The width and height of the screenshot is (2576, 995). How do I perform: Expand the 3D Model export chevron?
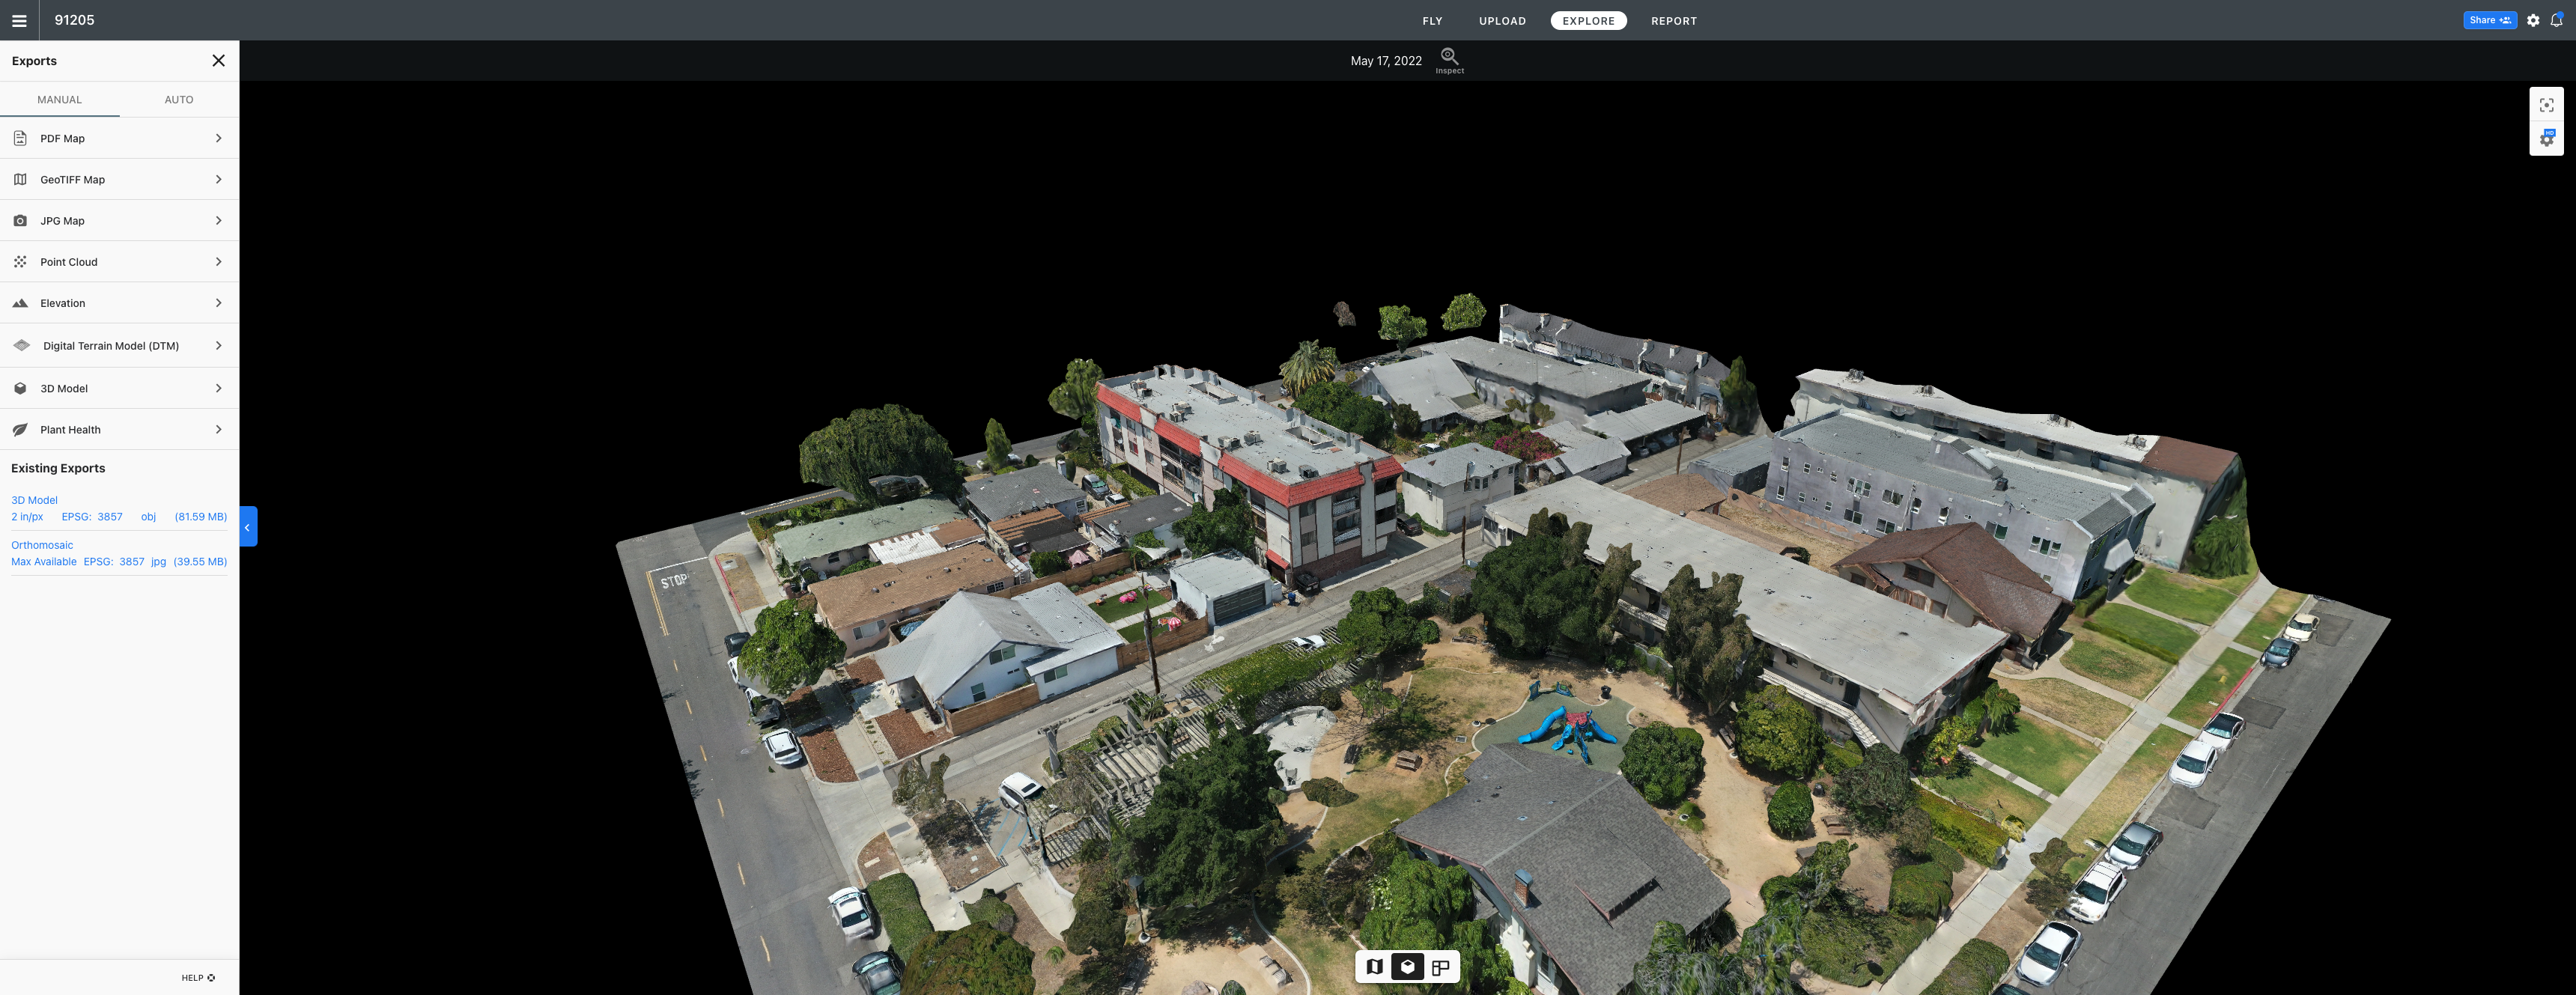pos(218,388)
